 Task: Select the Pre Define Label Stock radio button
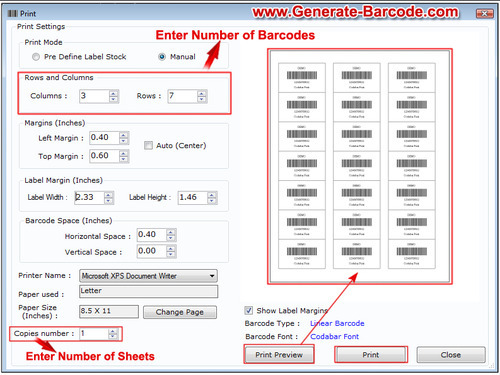coord(36,57)
